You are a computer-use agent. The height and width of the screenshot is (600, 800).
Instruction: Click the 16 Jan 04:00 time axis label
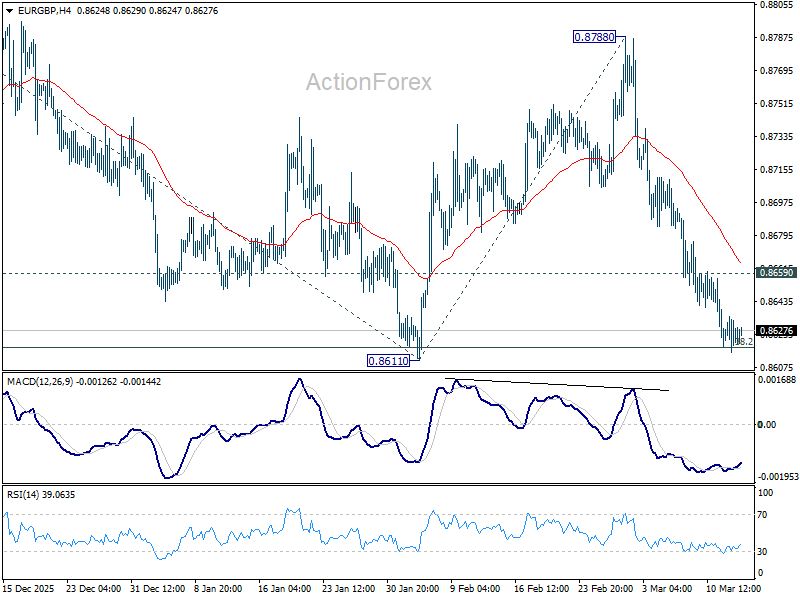pos(285,588)
